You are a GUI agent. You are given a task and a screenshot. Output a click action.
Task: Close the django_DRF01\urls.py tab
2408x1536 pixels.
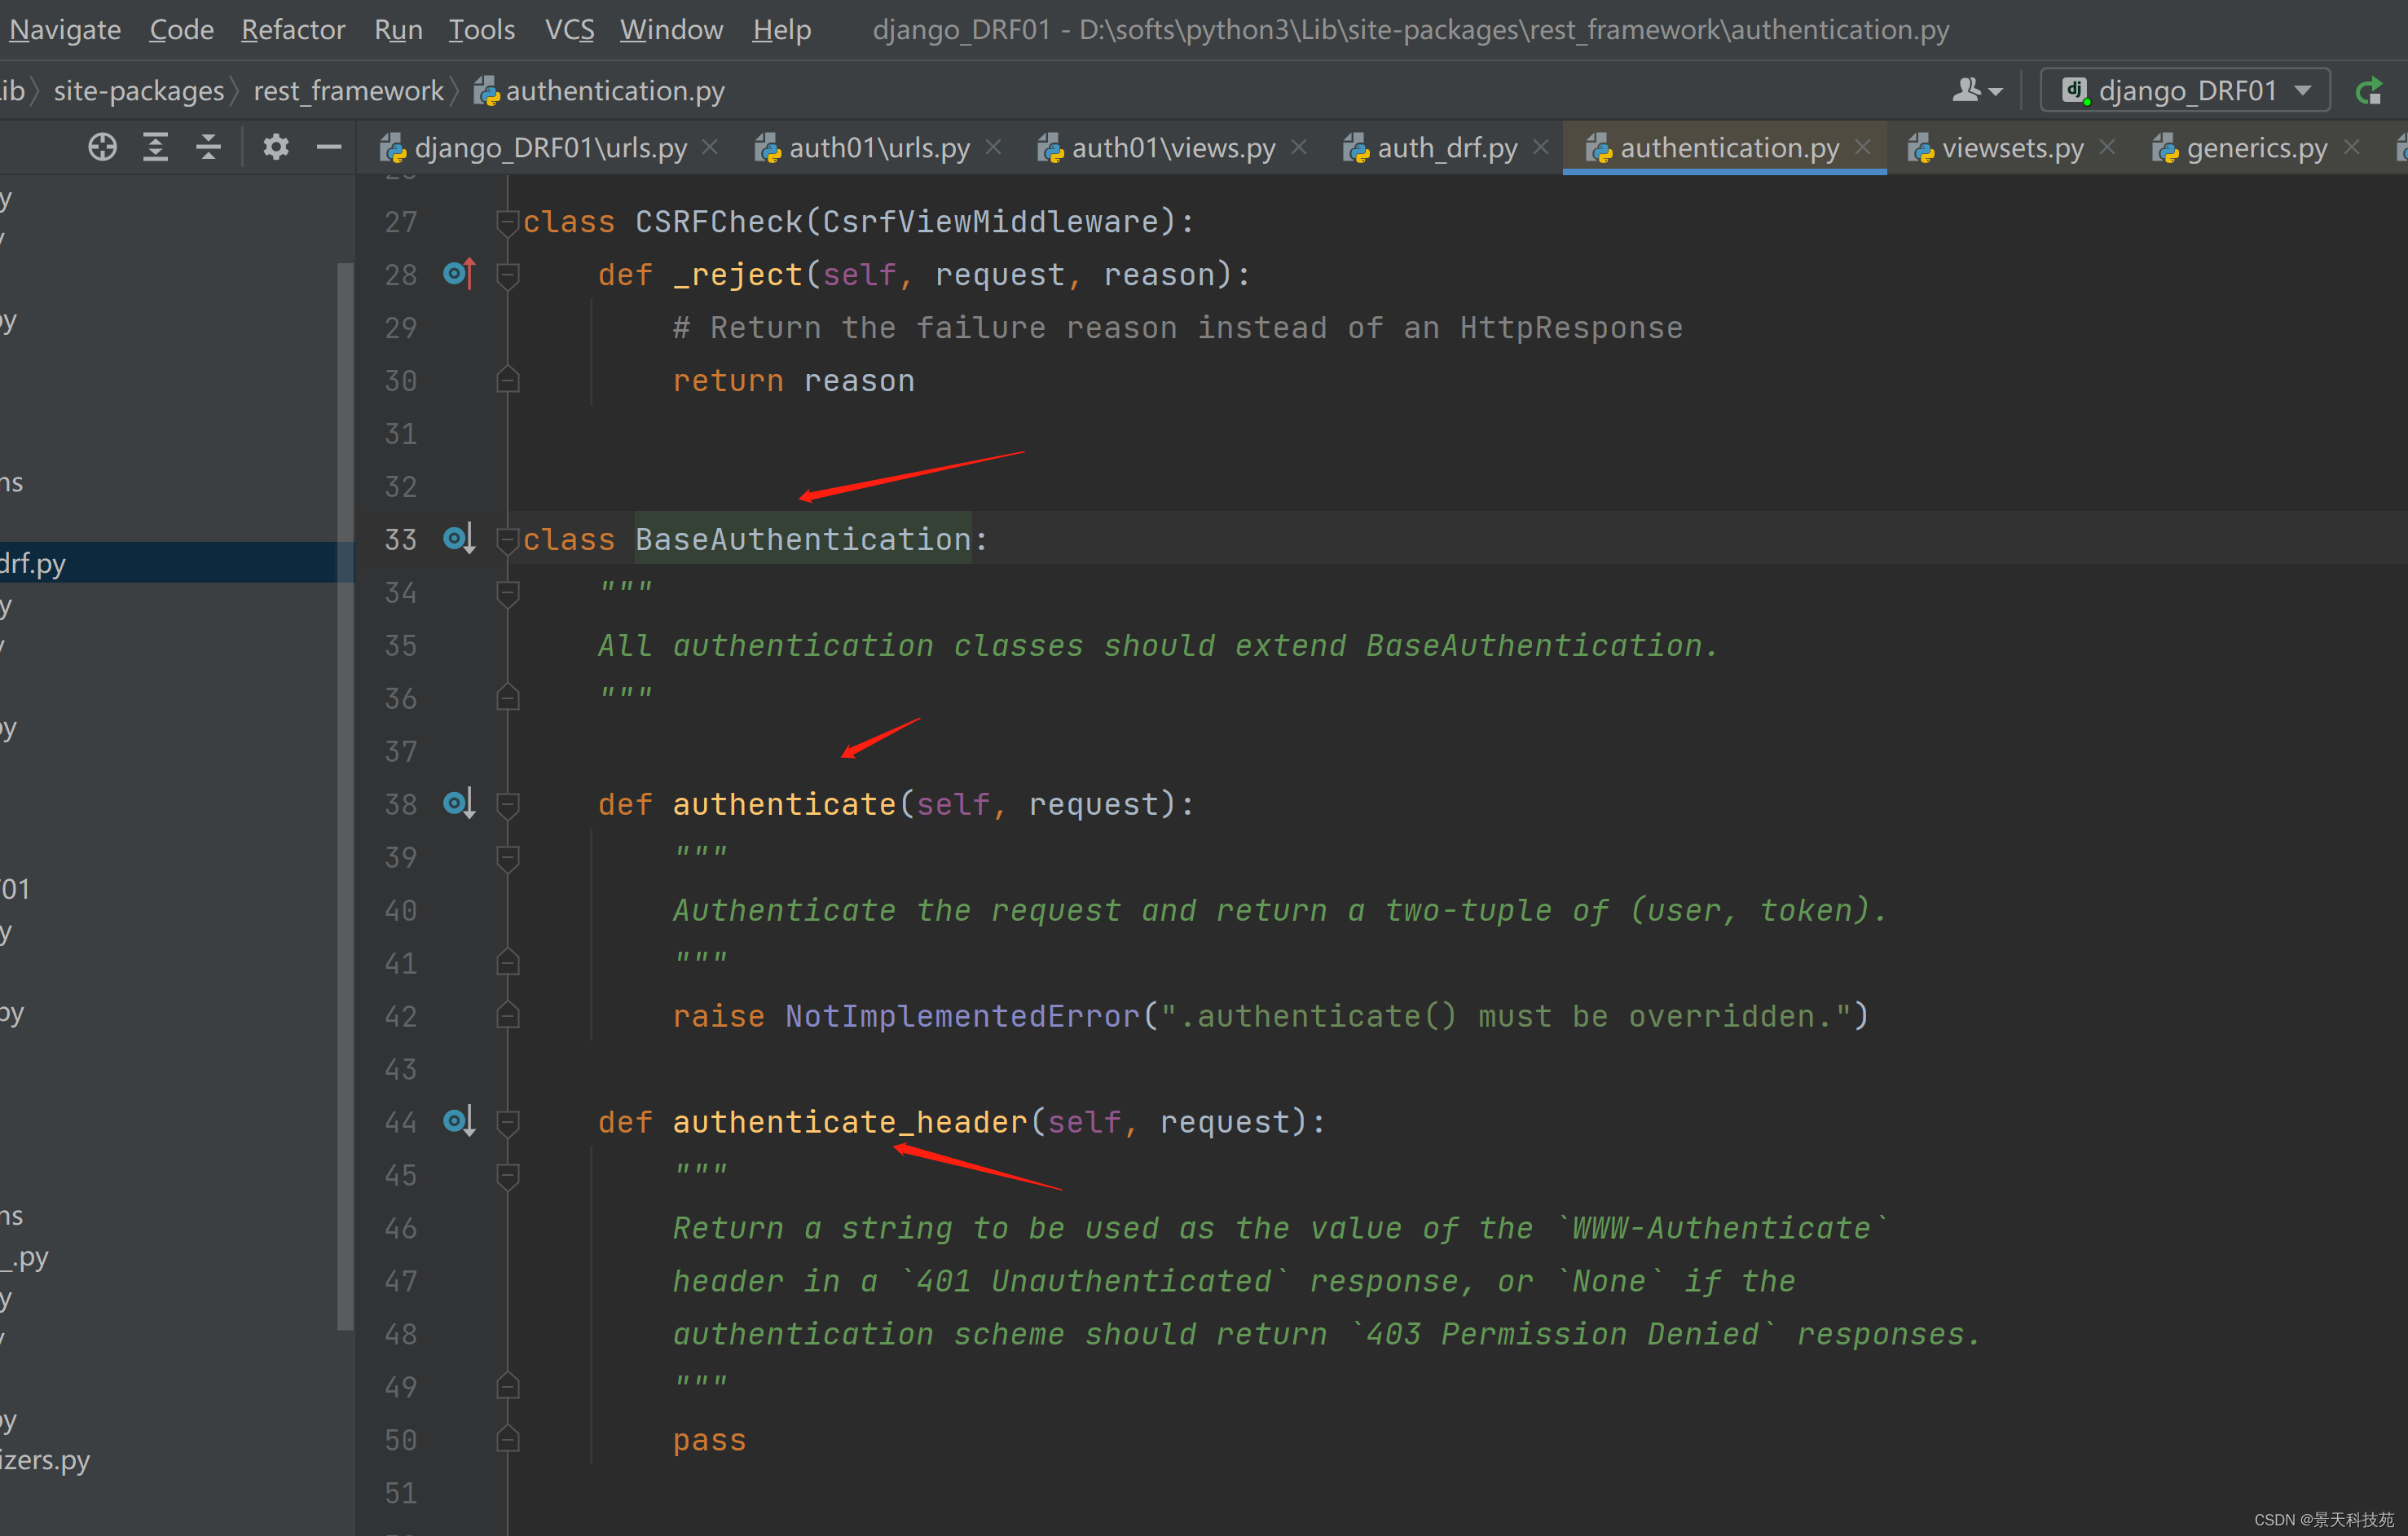[710, 147]
